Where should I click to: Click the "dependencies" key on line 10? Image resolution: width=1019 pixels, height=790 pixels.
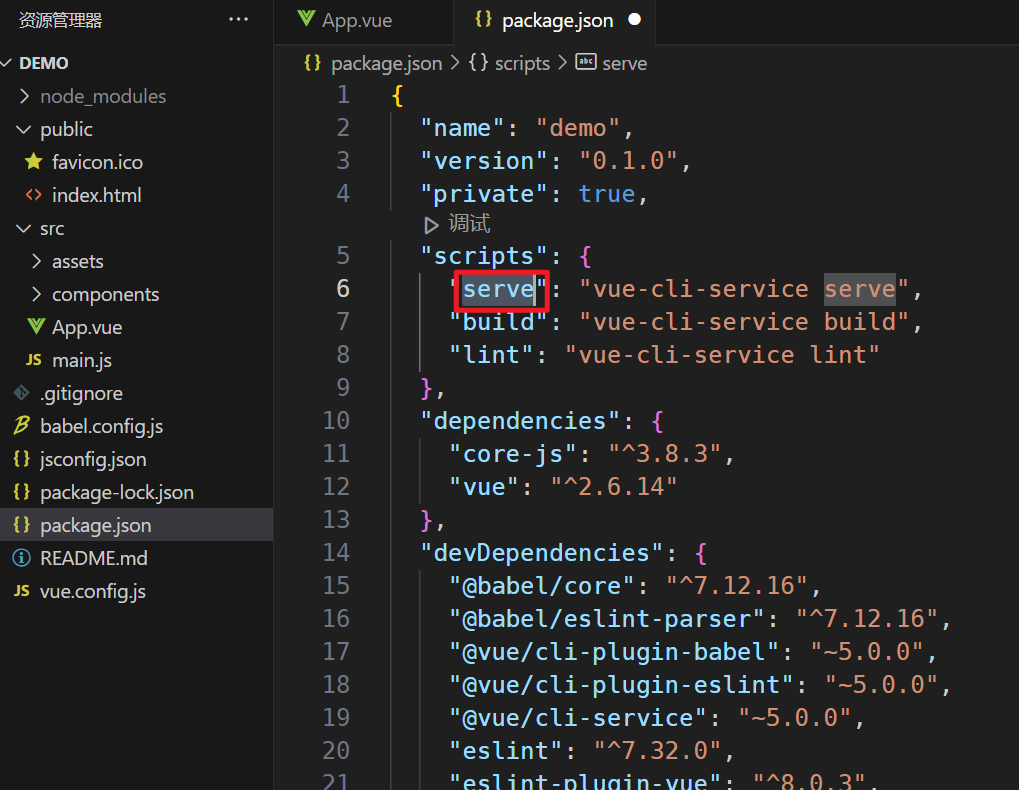pyautogui.click(x=519, y=421)
